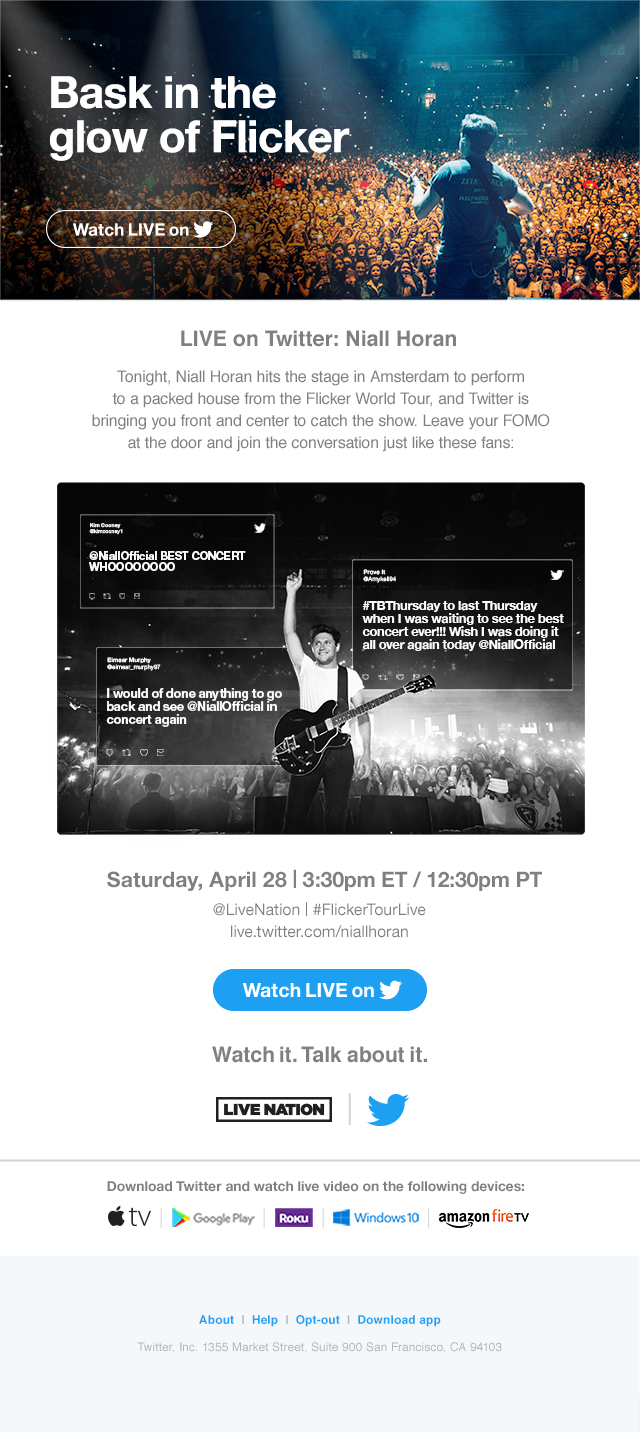Open the Amazon Fire TV logo

[x=483, y=1218]
